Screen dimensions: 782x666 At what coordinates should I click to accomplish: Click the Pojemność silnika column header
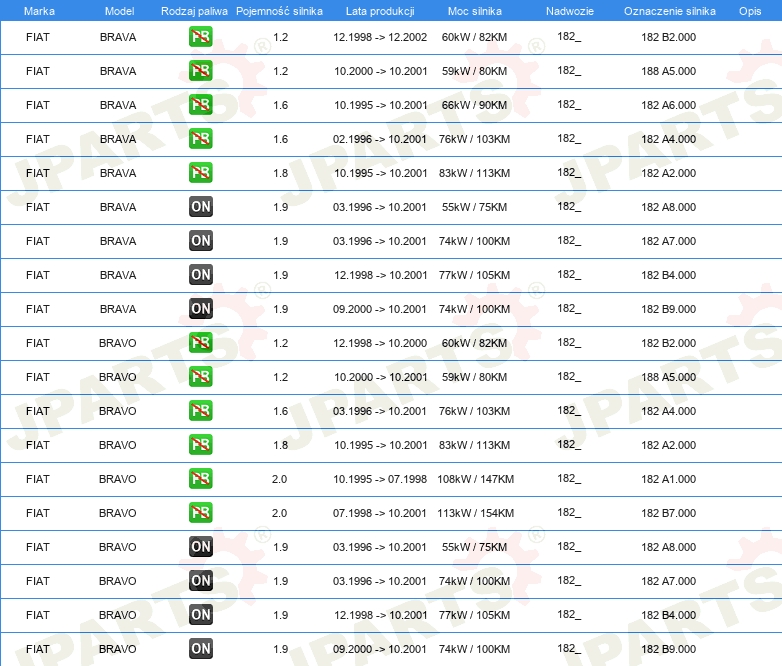tap(279, 11)
